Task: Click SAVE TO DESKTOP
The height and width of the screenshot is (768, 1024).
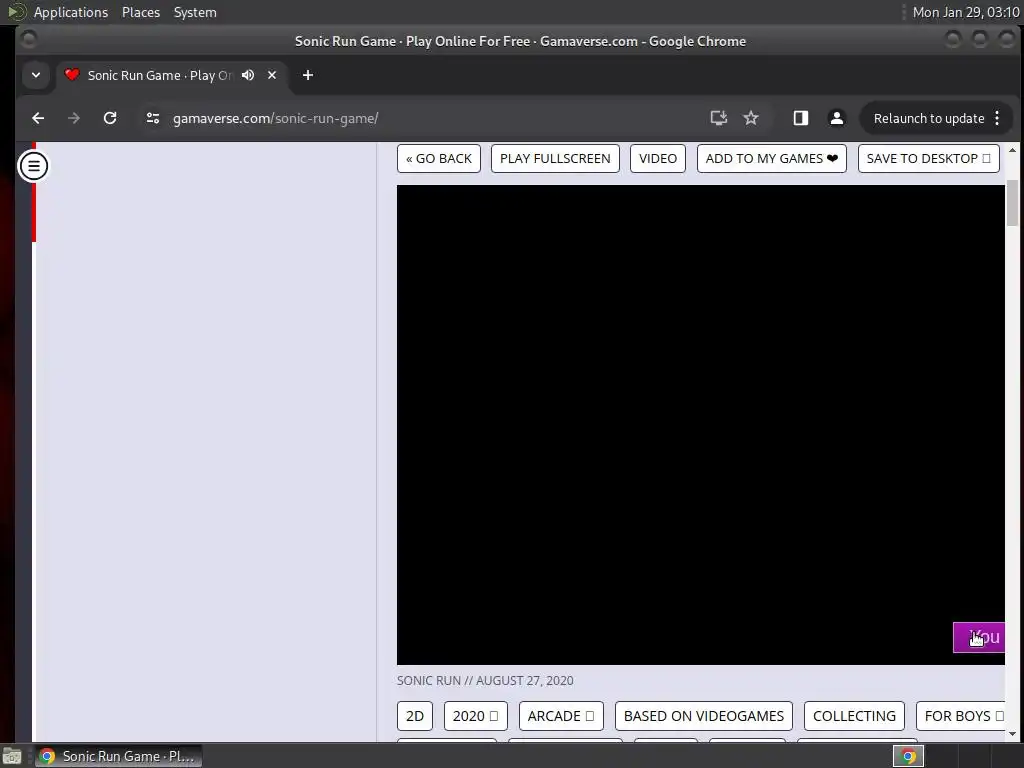Action: [929, 159]
